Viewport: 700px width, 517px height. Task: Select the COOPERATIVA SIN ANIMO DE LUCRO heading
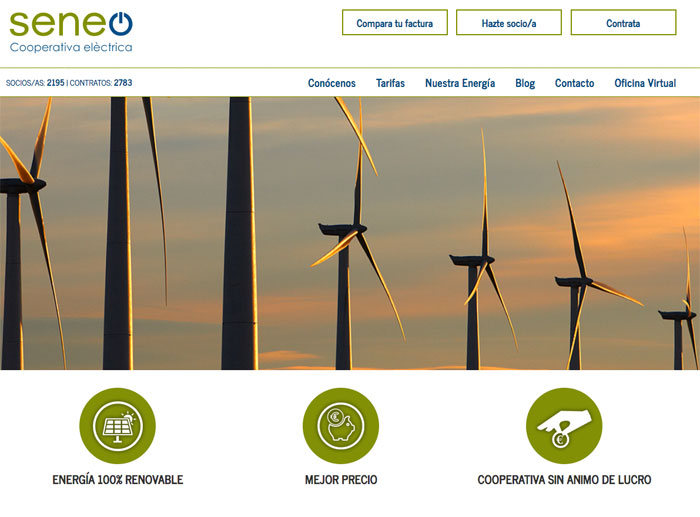(564, 480)
